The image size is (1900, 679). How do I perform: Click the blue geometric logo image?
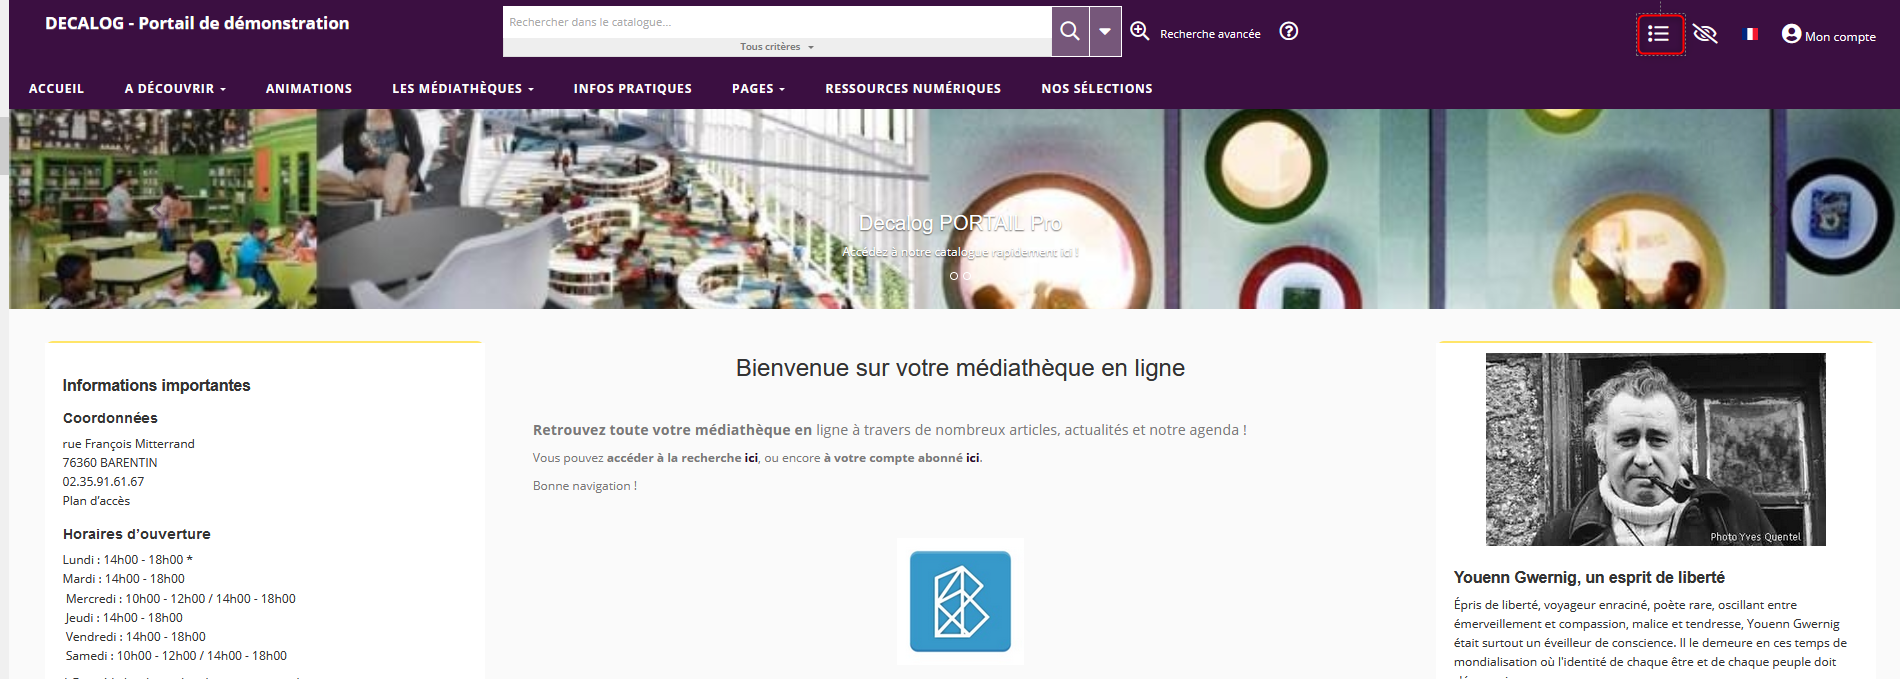pos(960,601)
